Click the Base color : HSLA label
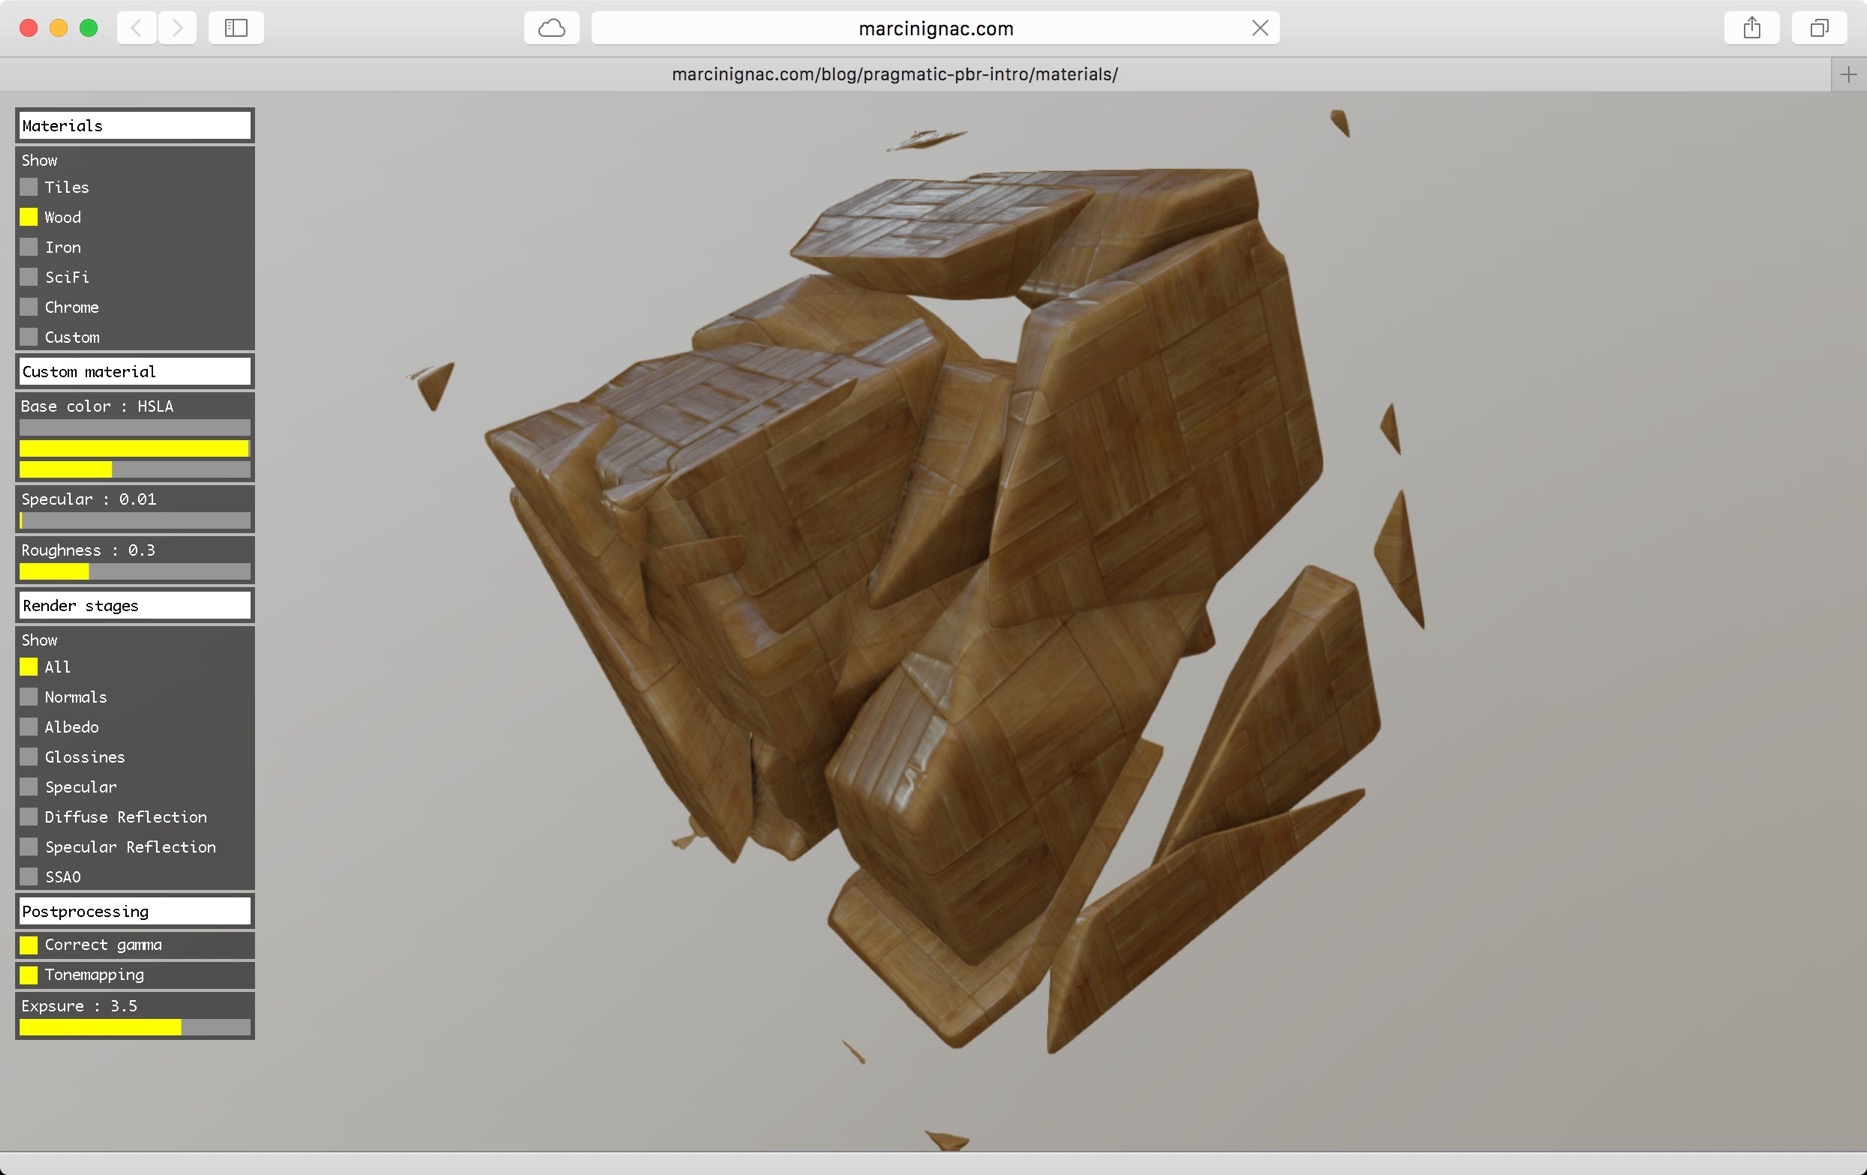The height and width of the screenshot is (1175, 1867). point(97,406)
